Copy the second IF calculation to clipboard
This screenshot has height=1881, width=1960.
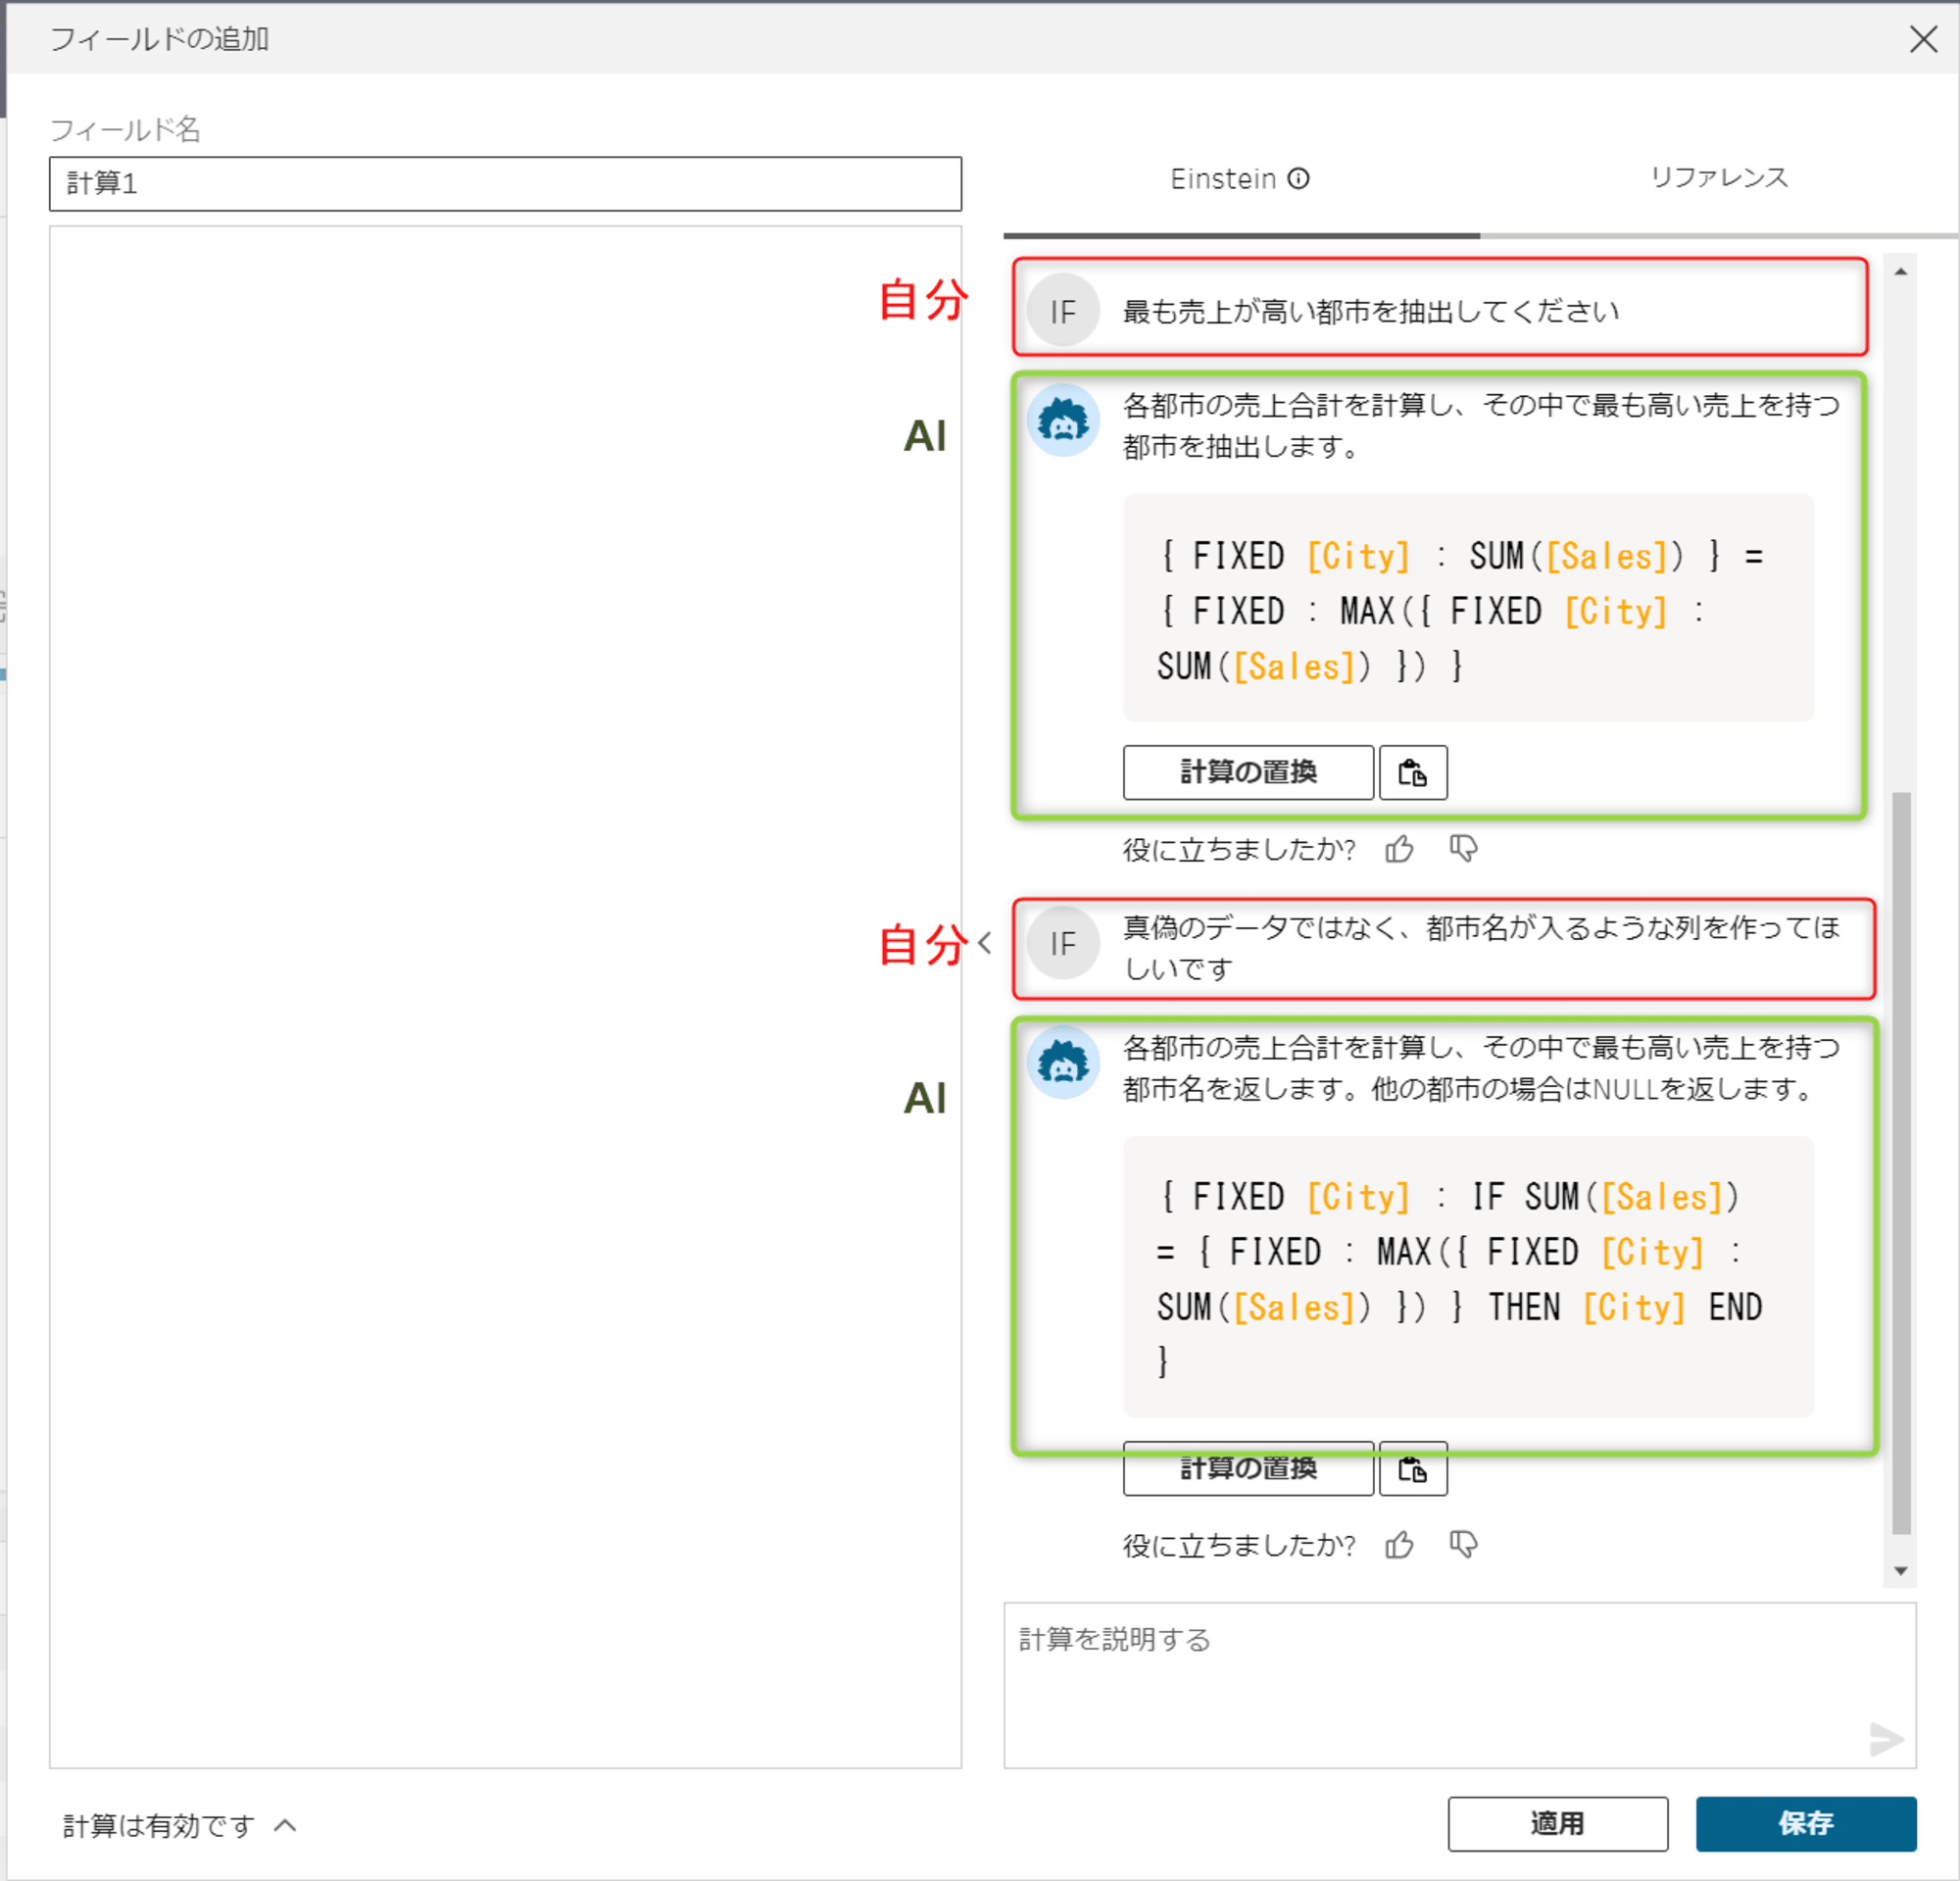[1413, 1468]
